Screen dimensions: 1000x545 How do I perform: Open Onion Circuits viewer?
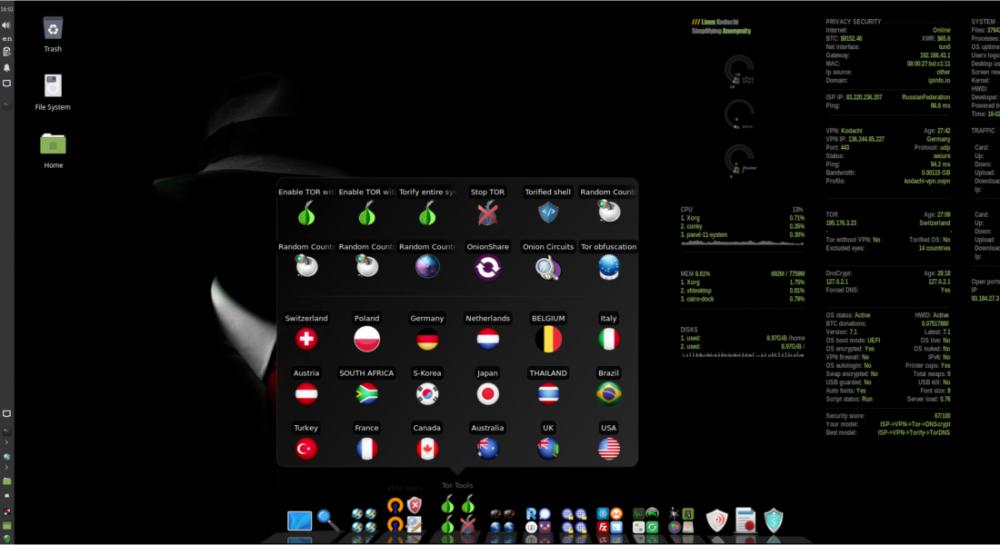pyautogui.click(x=548, y=268)
